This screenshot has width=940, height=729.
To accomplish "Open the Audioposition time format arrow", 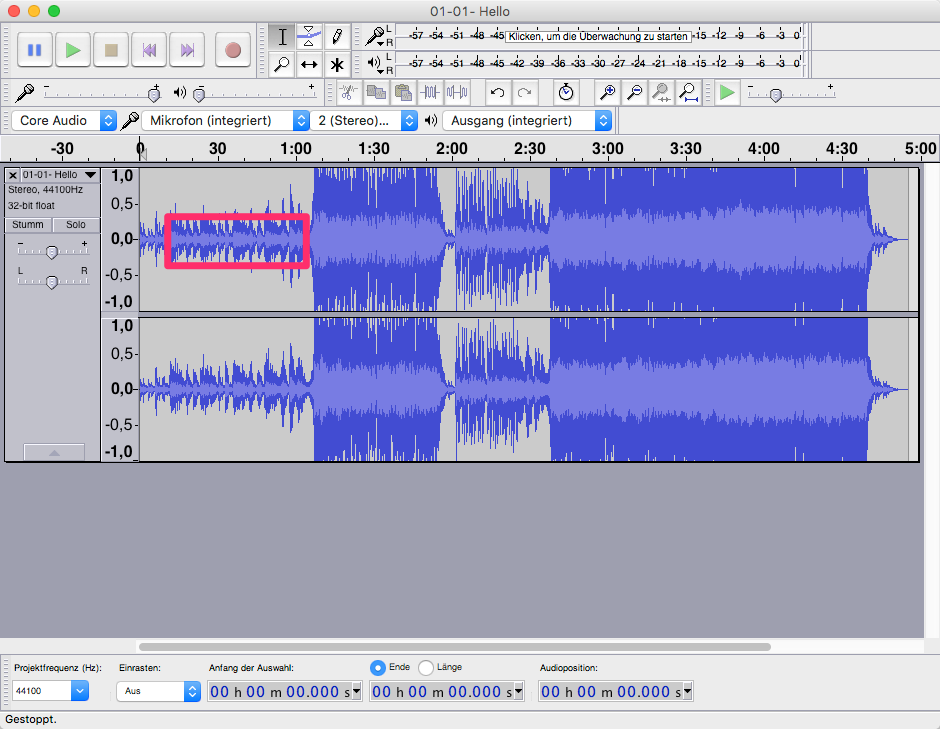I will click(688, 691).
